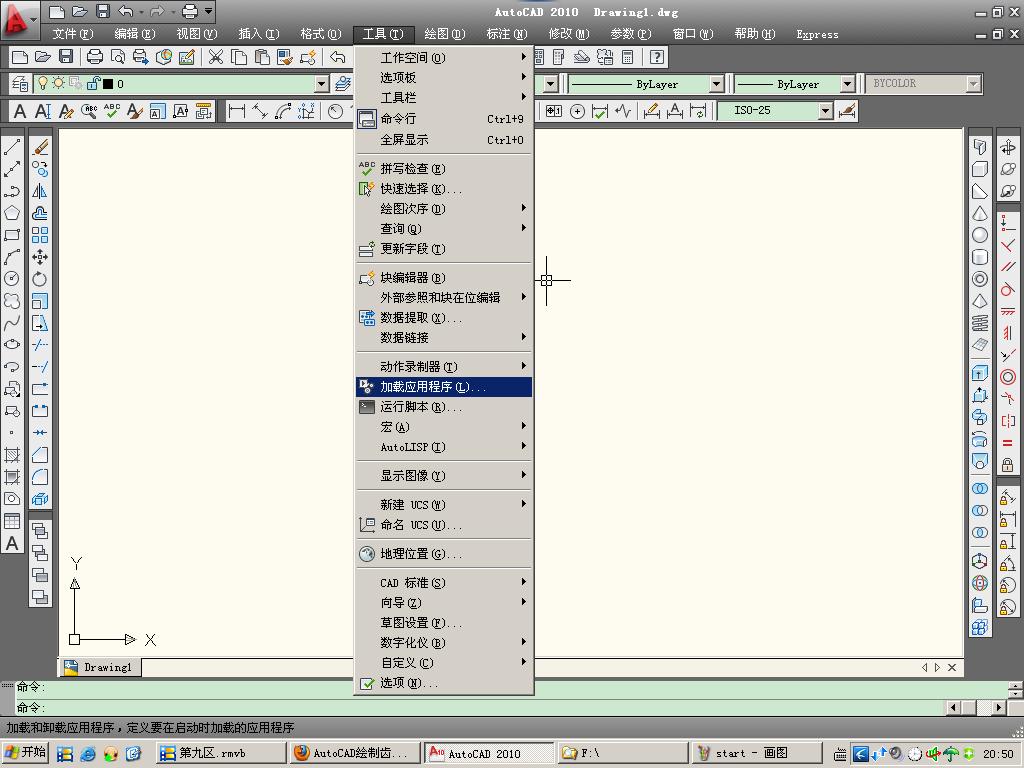The width and height of the screenshot is (1024, 768).
Task: Select the Fillet modify tool
Action: coord(40,477)
